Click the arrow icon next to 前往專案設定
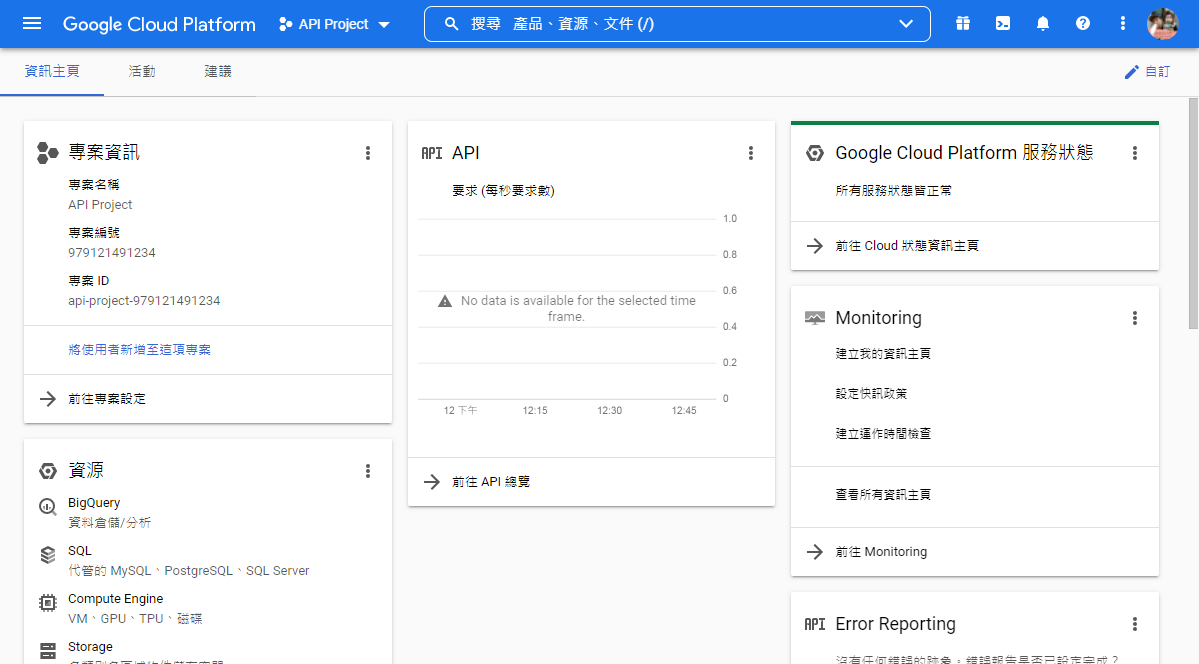Image resolution: width=1199 pixels, height=664 pixels. (x=48, y=399)
